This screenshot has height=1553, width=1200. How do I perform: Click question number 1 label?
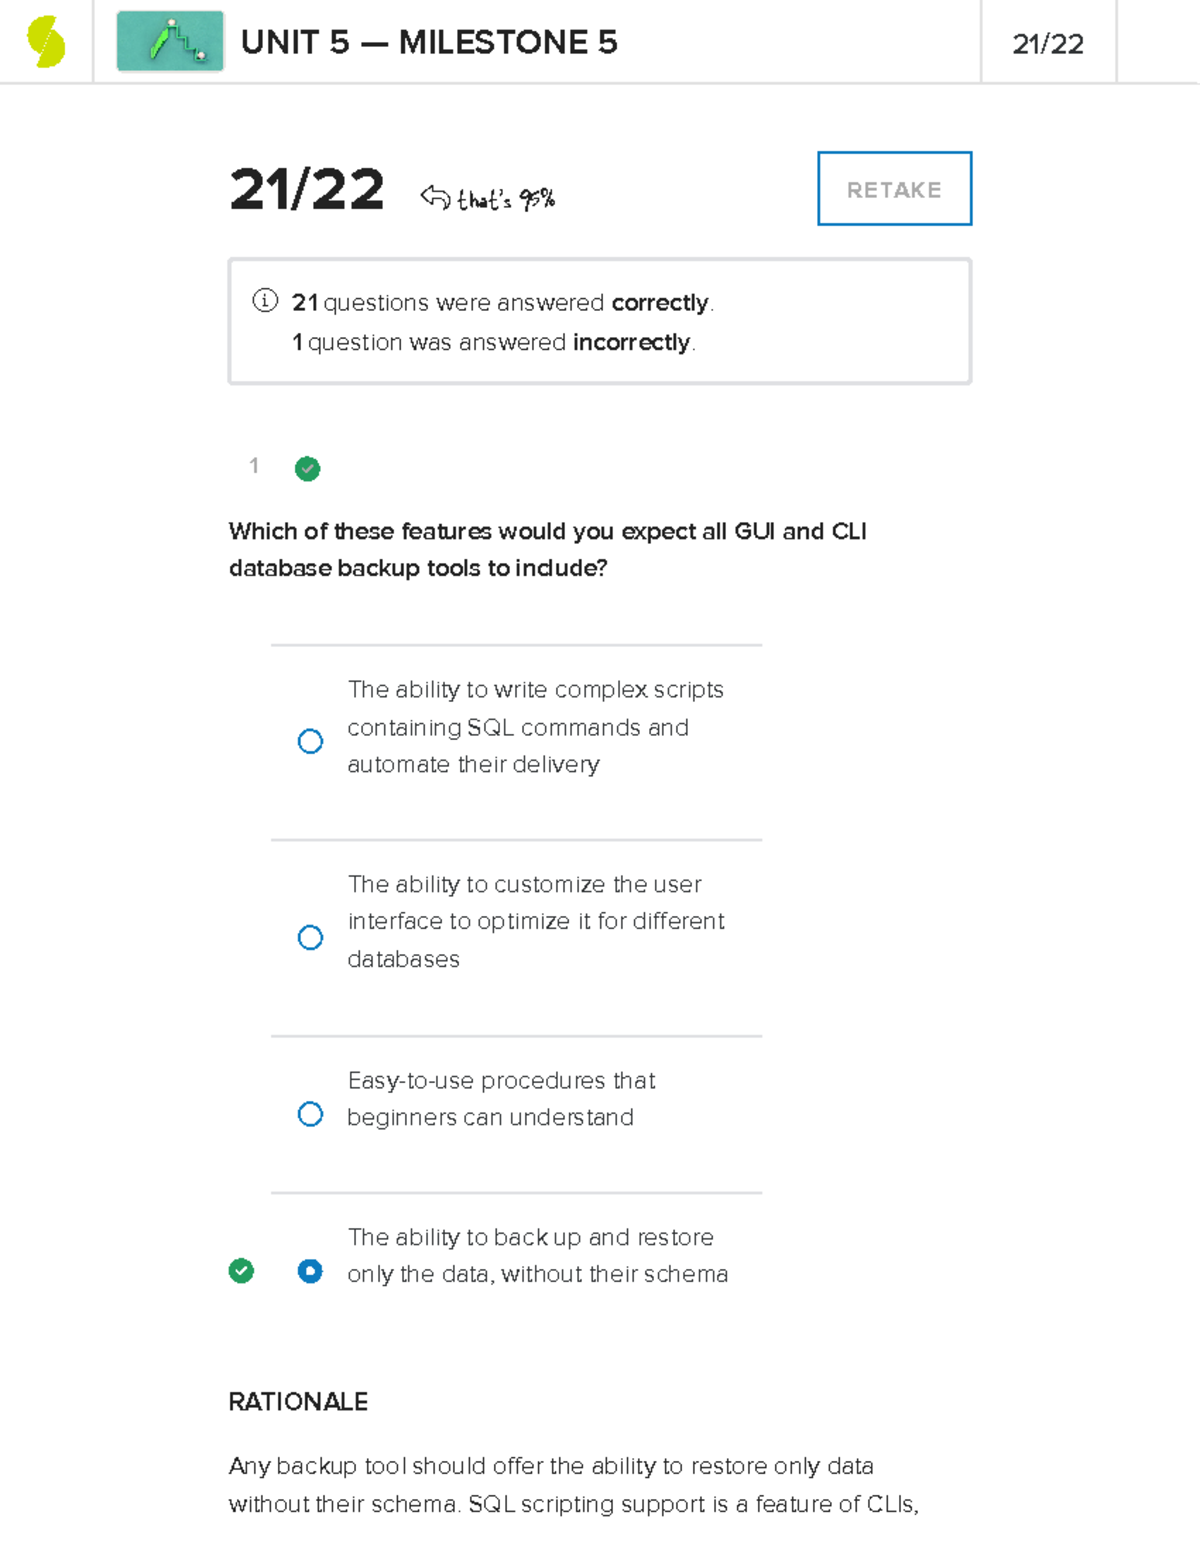point(254,465)
